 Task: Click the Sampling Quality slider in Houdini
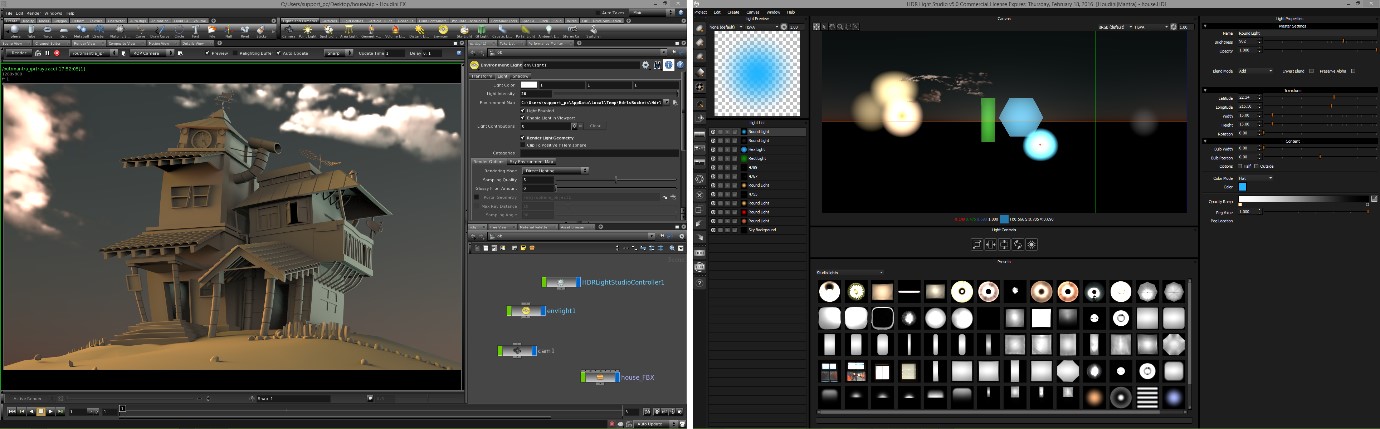[x=617, y=179]
